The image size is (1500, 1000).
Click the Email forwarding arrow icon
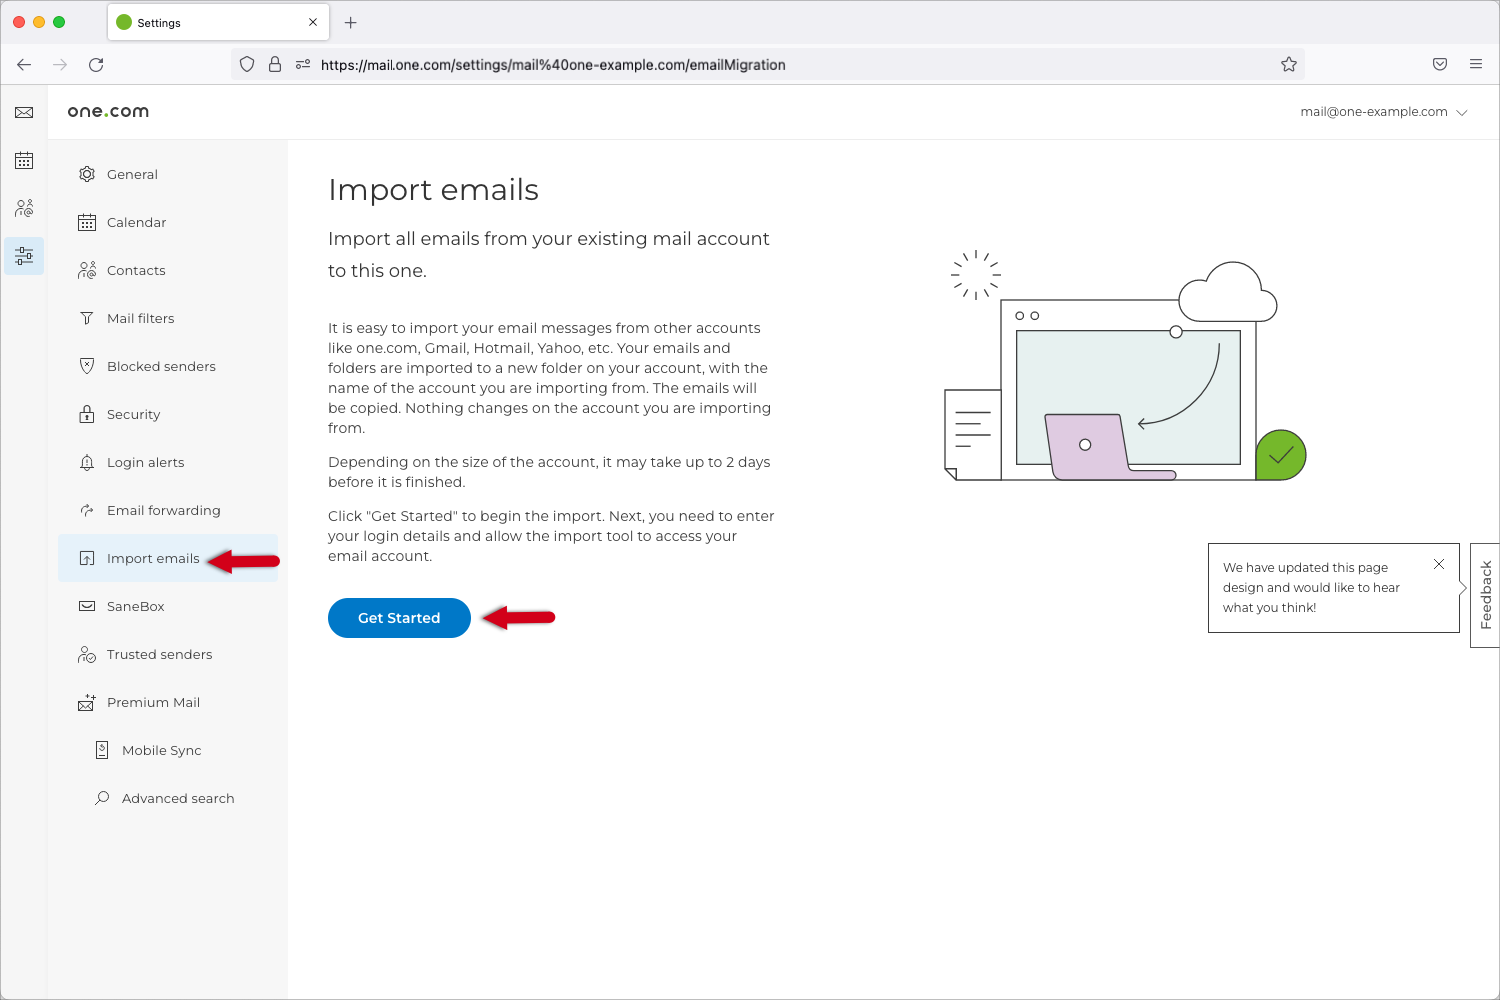pyautogui.click(x=87, y=510)
